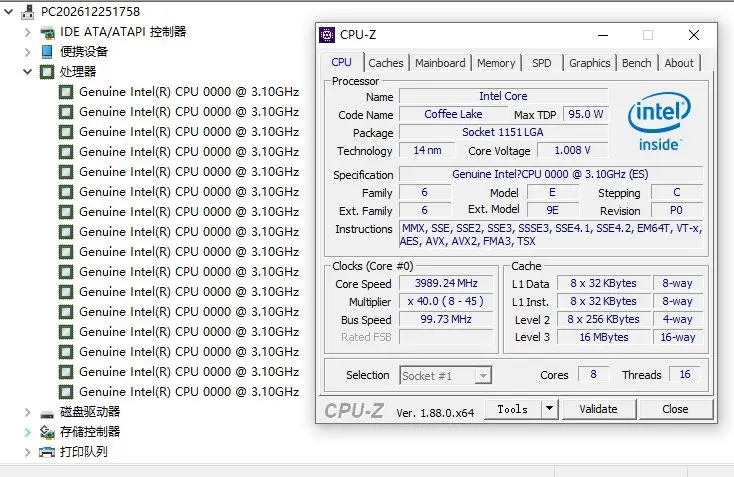Click the Code Name value 'Coffee Lake'
Viewport: 734px width, 477px height.
point(453,114)
